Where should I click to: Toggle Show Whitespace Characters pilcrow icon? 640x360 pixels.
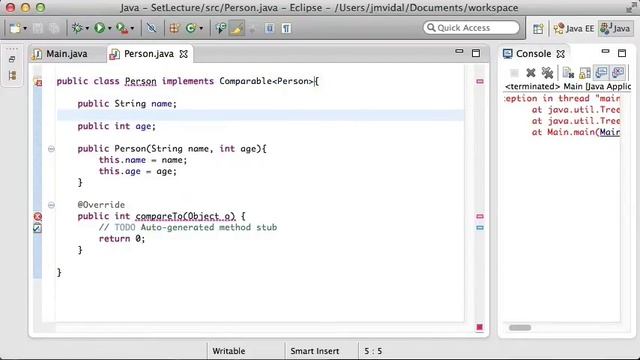click(287, 28)
